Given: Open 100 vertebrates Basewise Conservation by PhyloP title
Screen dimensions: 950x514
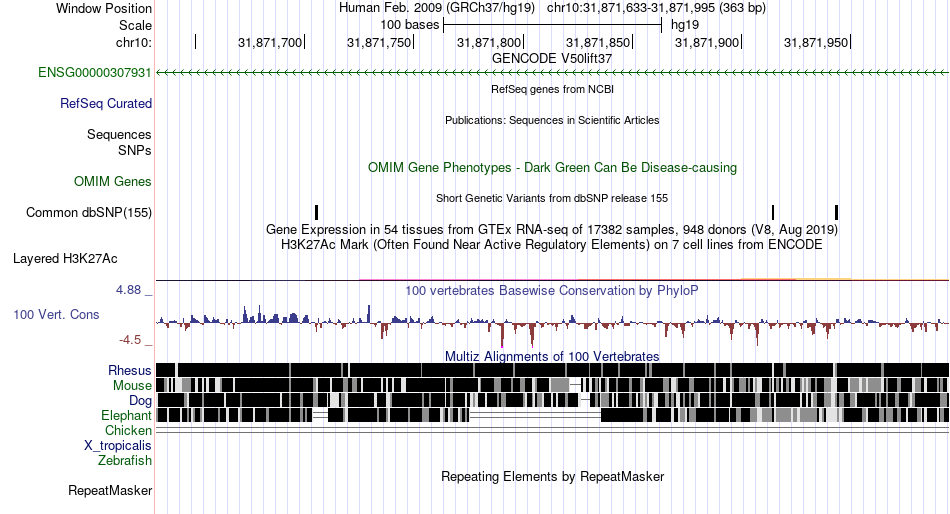Looking at the screenshot, I should [x=552, y=291].
